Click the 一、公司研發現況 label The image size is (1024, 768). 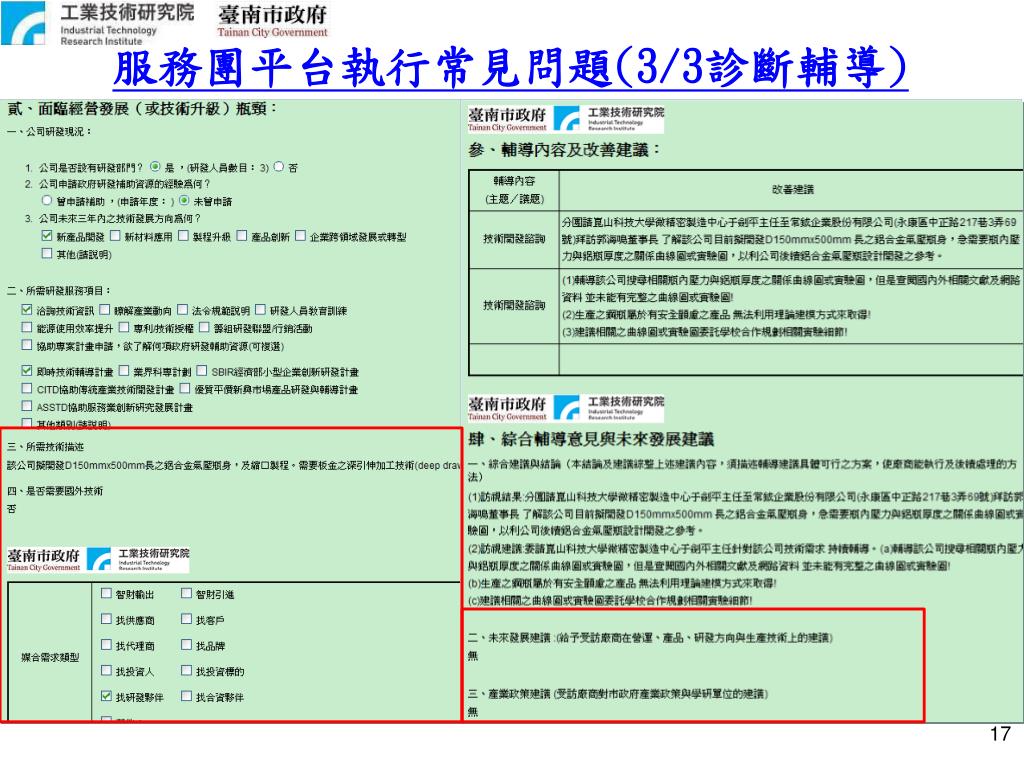tap(50, 131)
